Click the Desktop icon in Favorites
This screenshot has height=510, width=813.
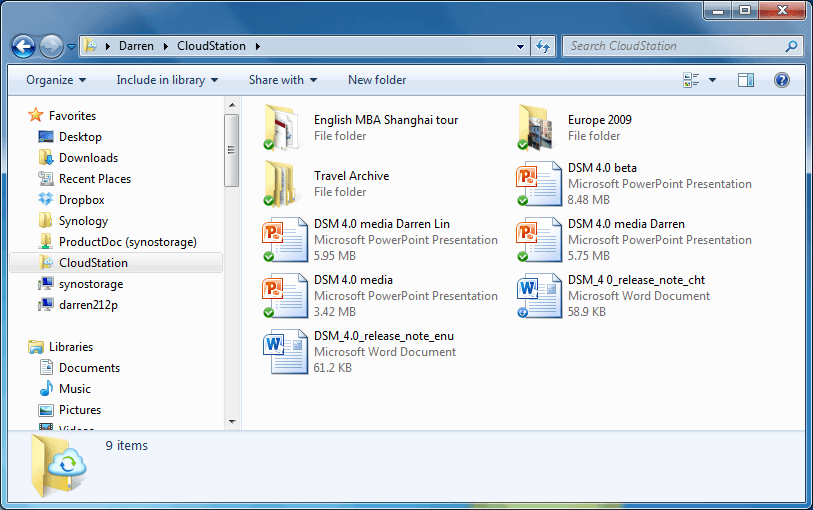[46, 137]
